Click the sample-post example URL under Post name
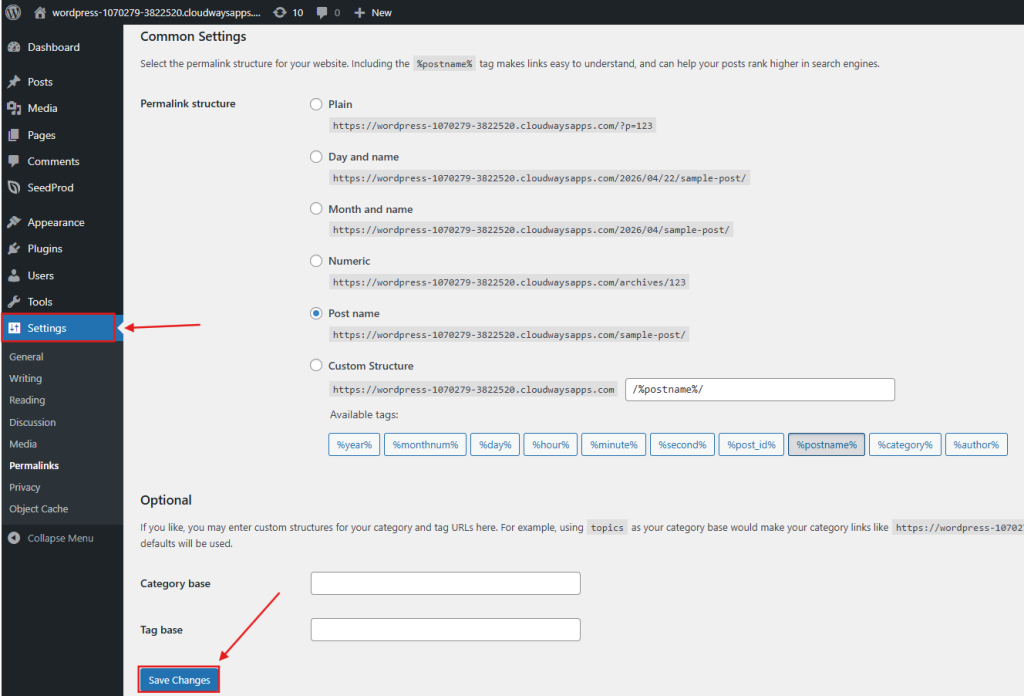This screenshot has width=1024, height=696. 509,335
